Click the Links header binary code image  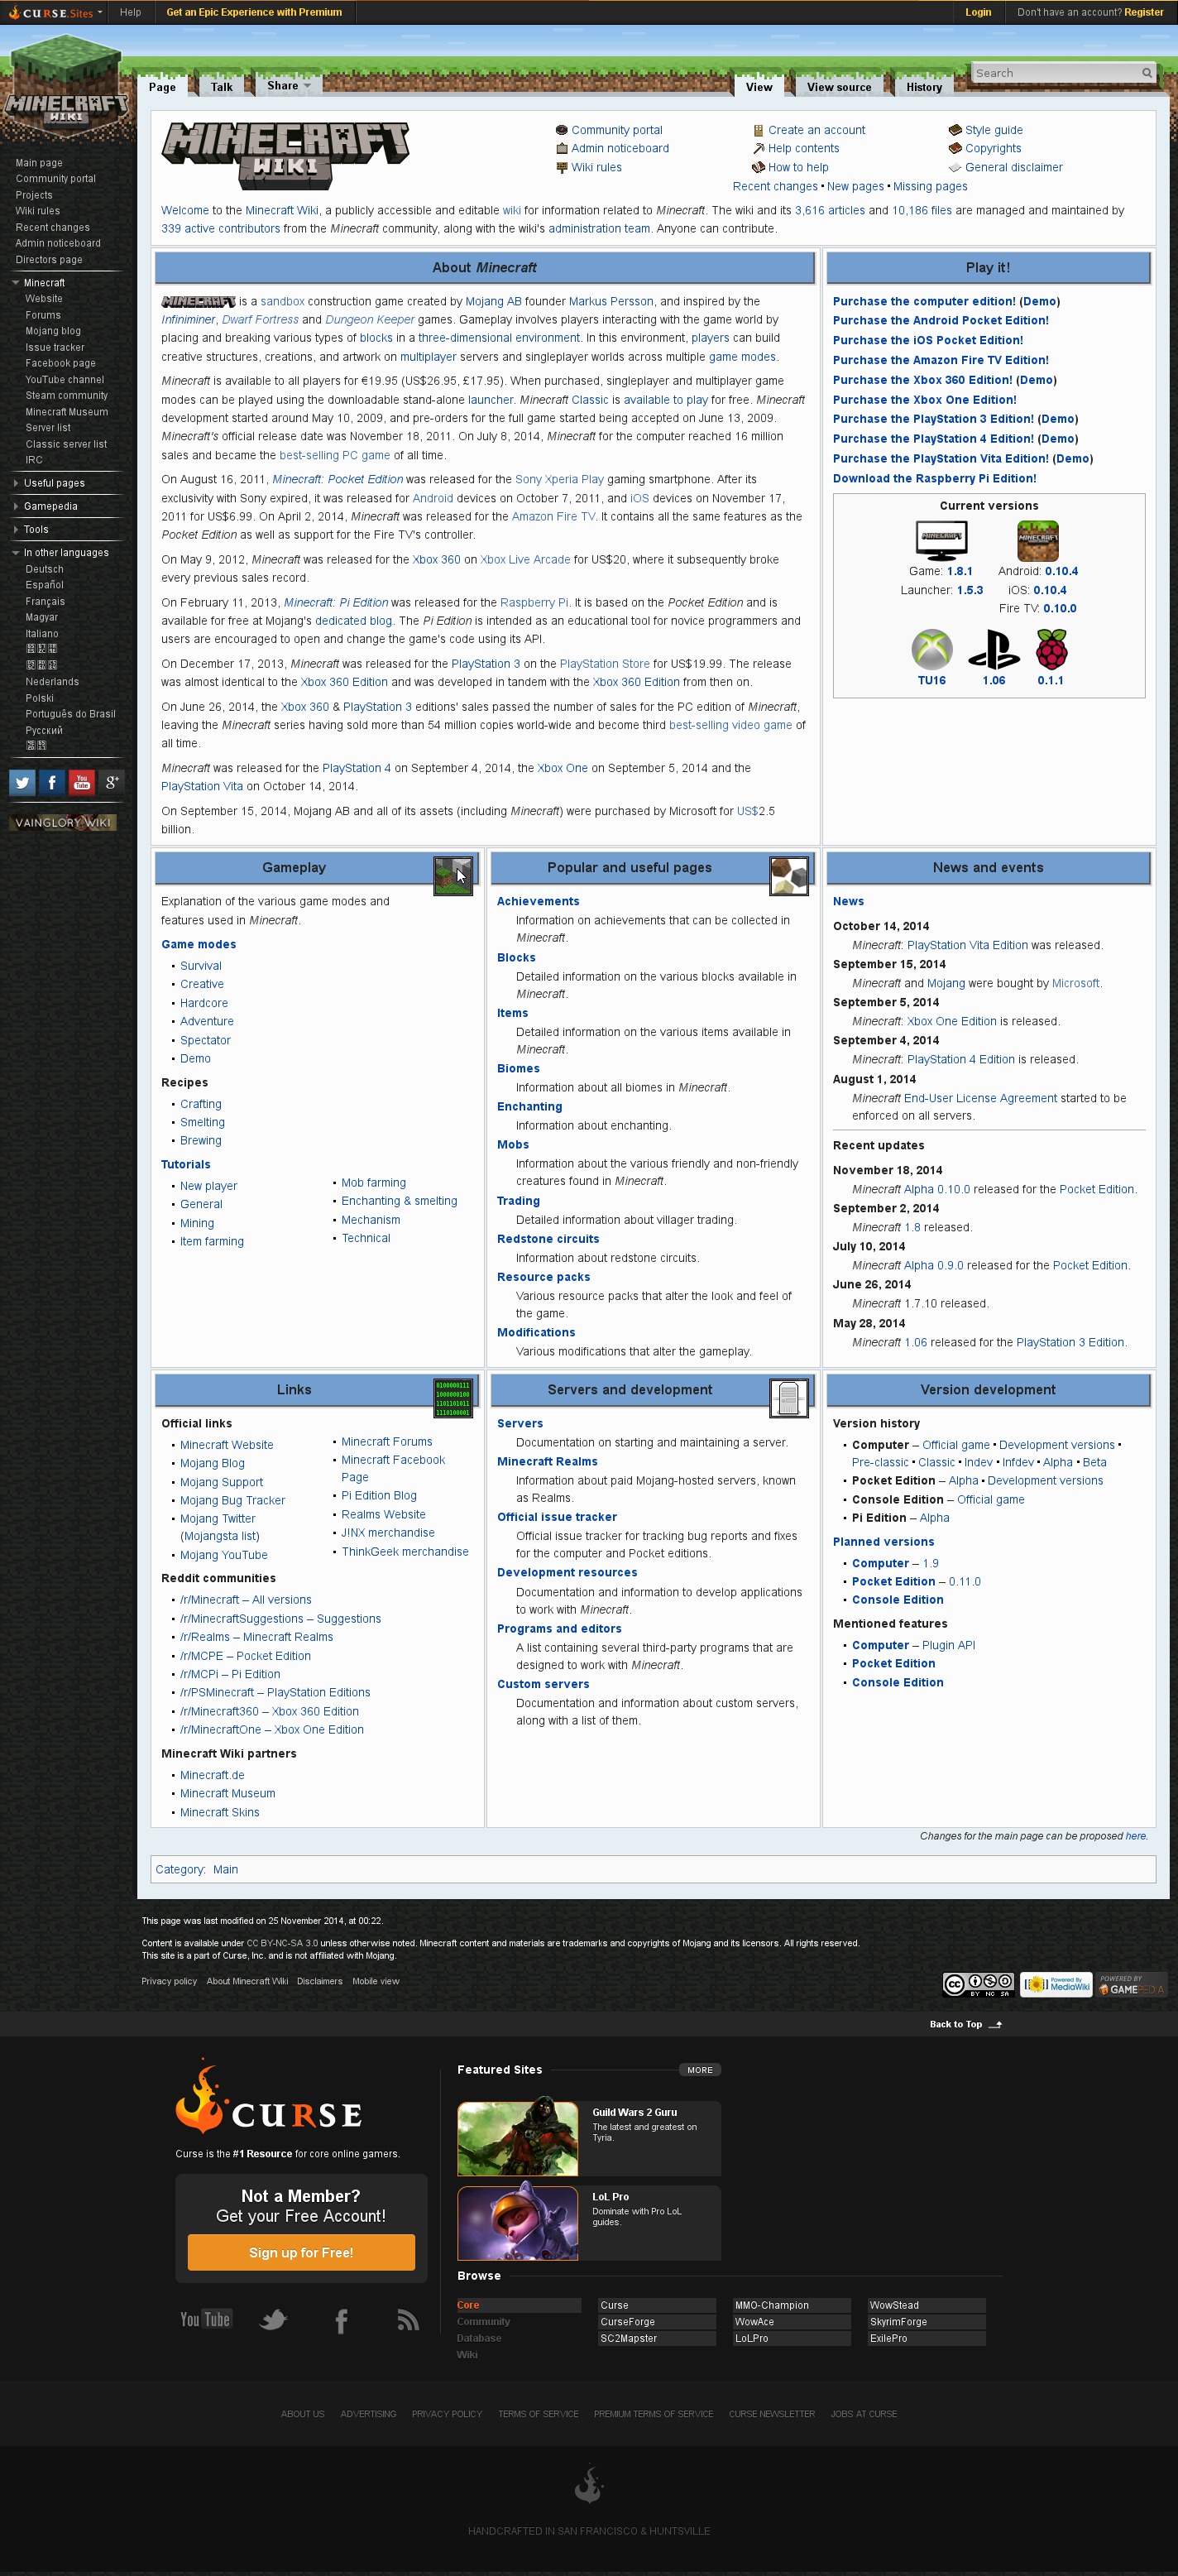(453, 1398)
